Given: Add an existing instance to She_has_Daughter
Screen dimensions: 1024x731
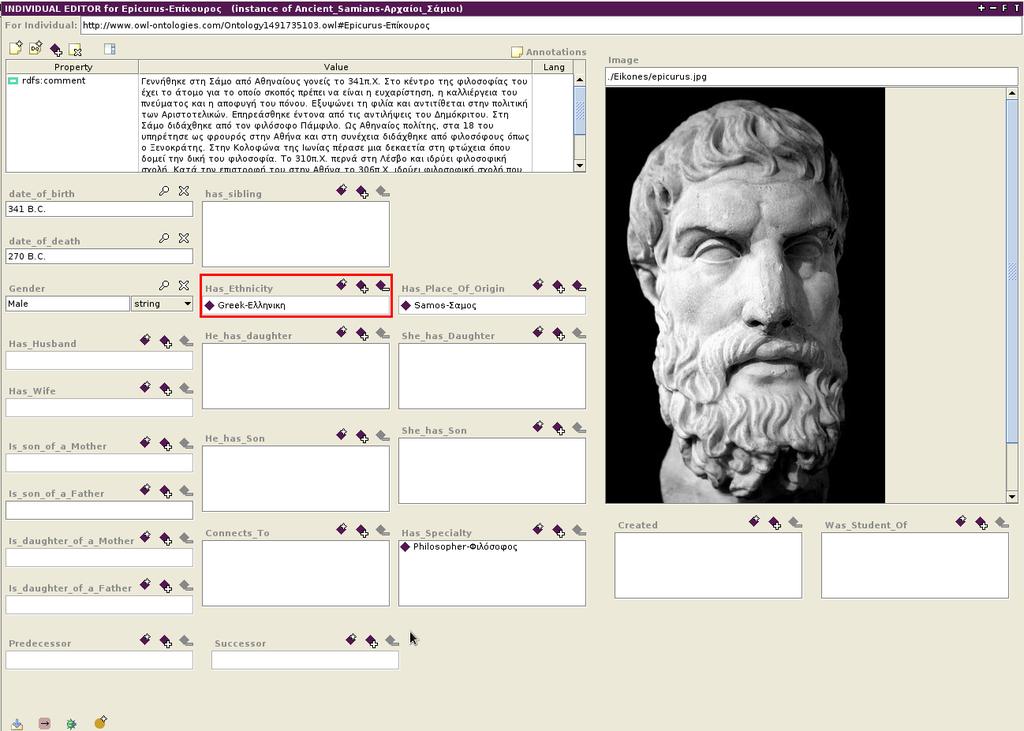Looking at the screenshot, I should pos(559,334).
